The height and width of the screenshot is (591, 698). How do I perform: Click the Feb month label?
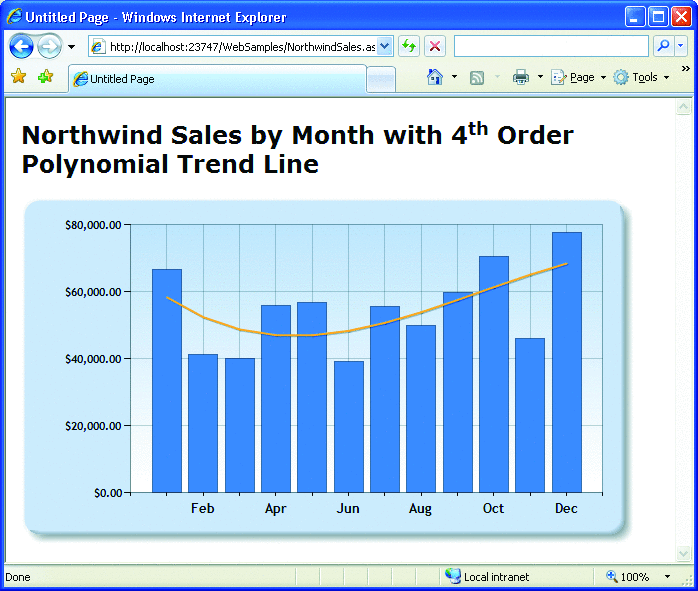coord(203,508)
